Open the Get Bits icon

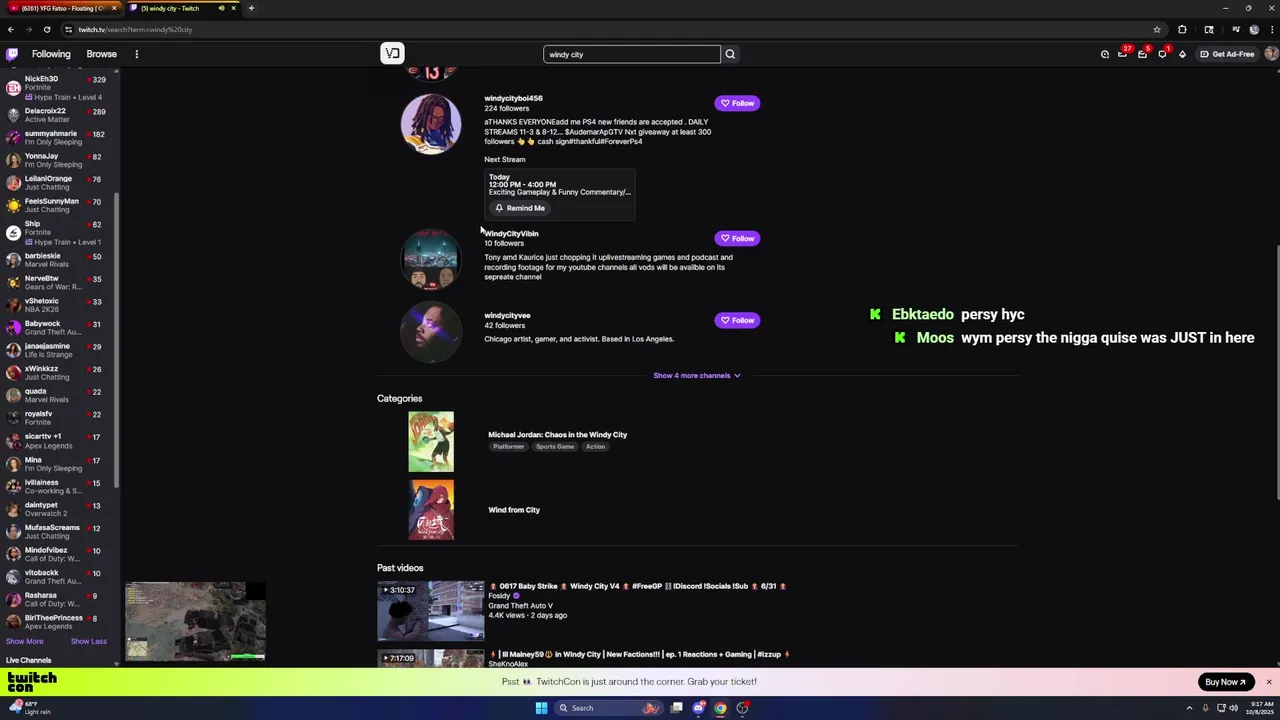click(1182, 54)
